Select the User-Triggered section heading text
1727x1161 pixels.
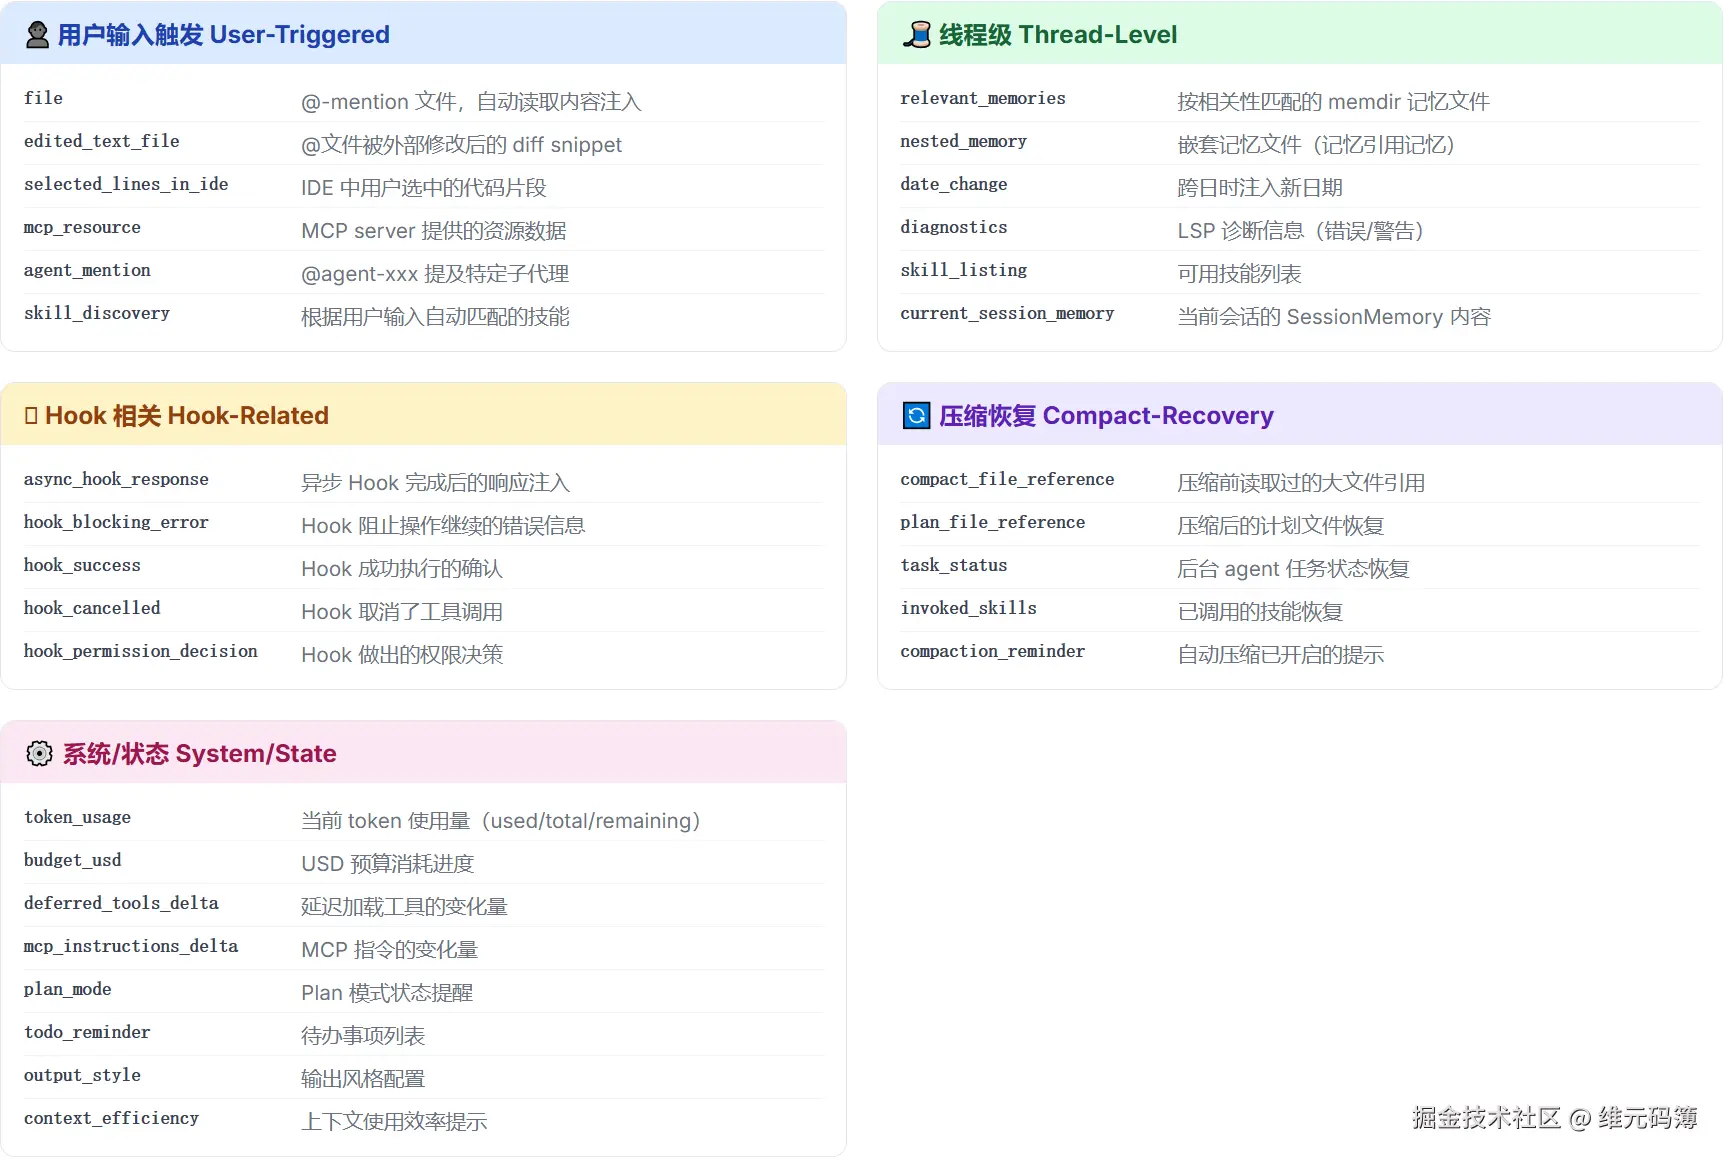[x=223, y=35]
